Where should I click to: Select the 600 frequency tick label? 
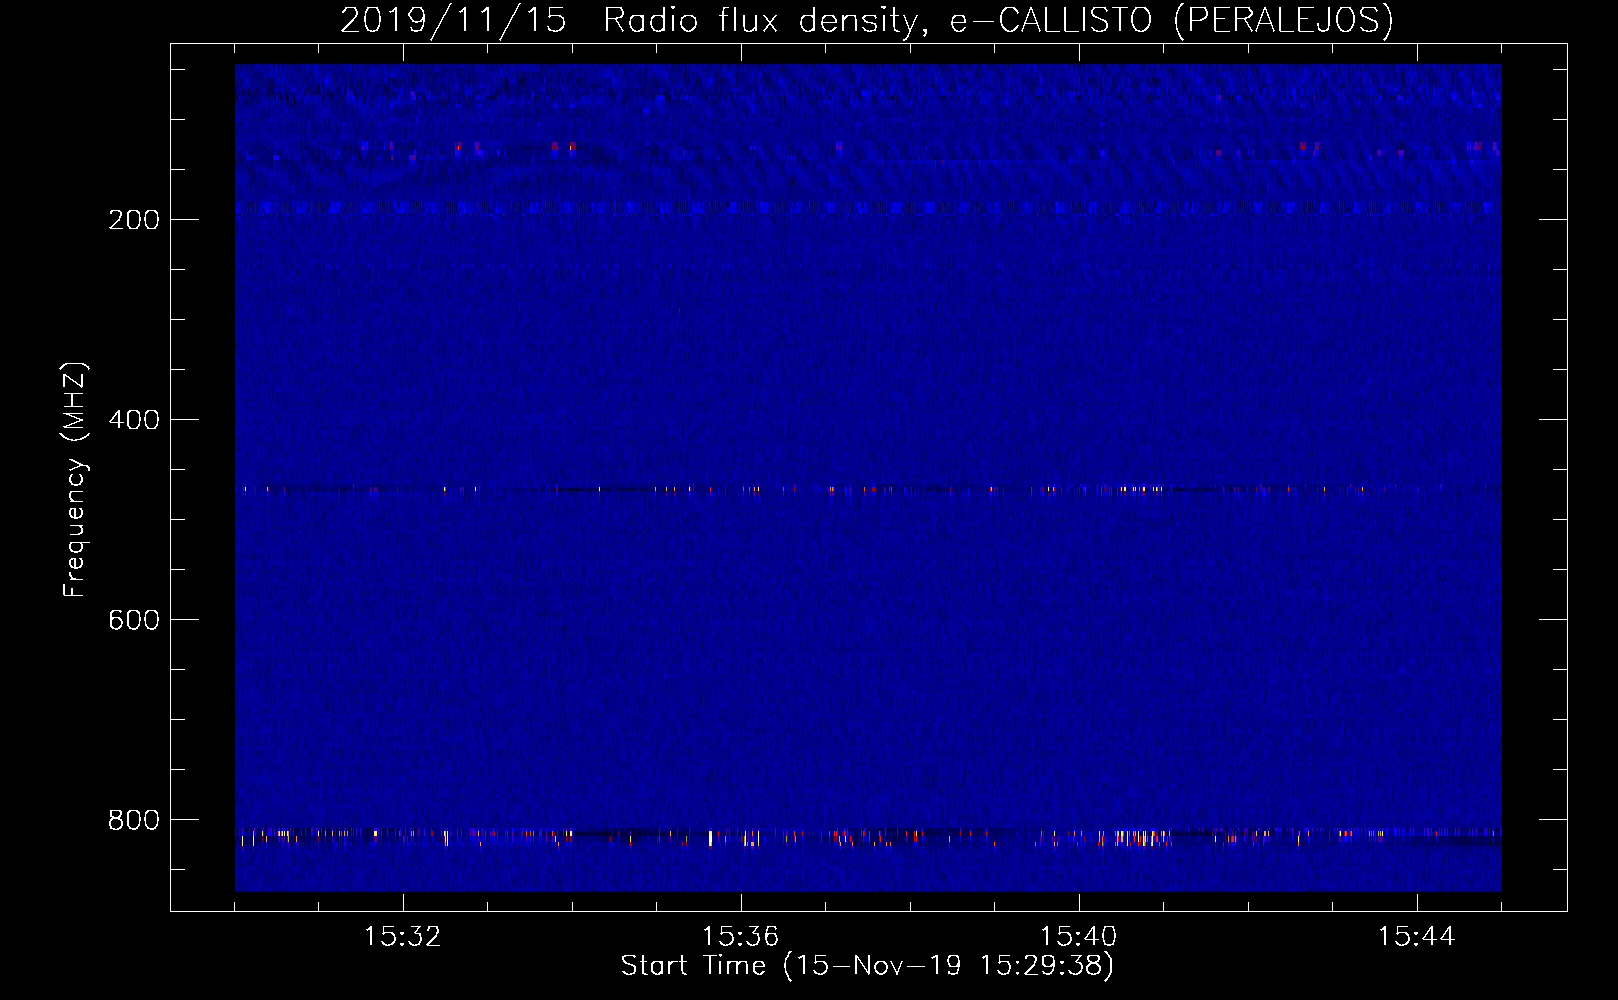(134, 620)
